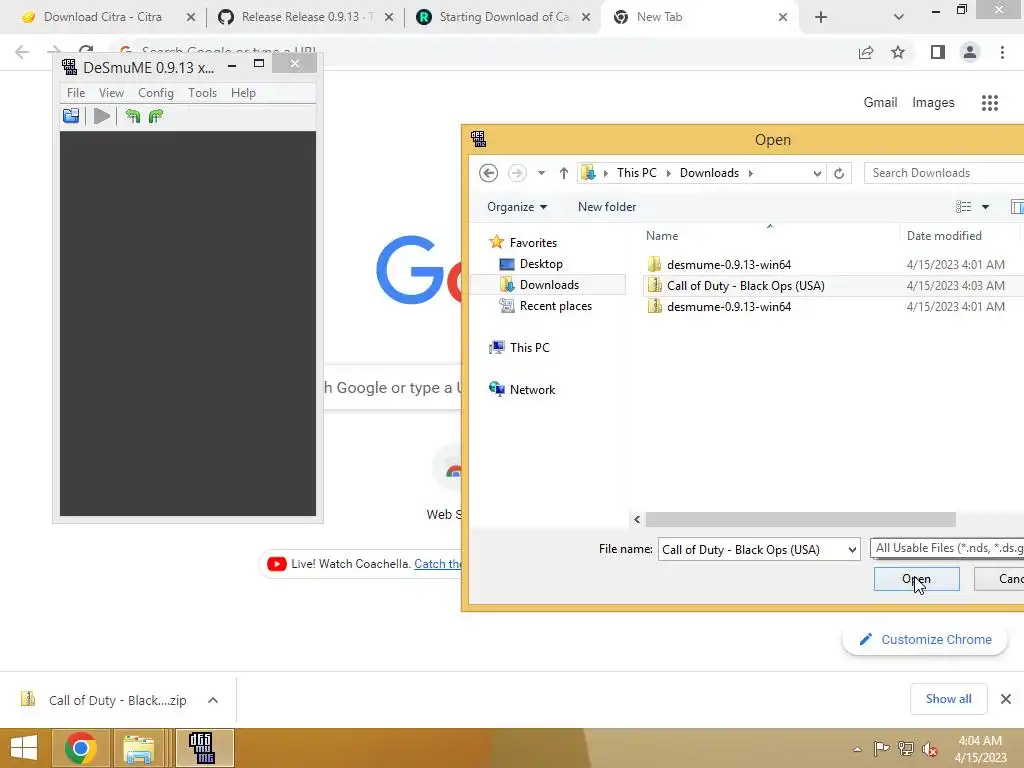Click the Back arrow in the Open dialog
Screen dimensions: 1024x768
click(x=488, y=173)
